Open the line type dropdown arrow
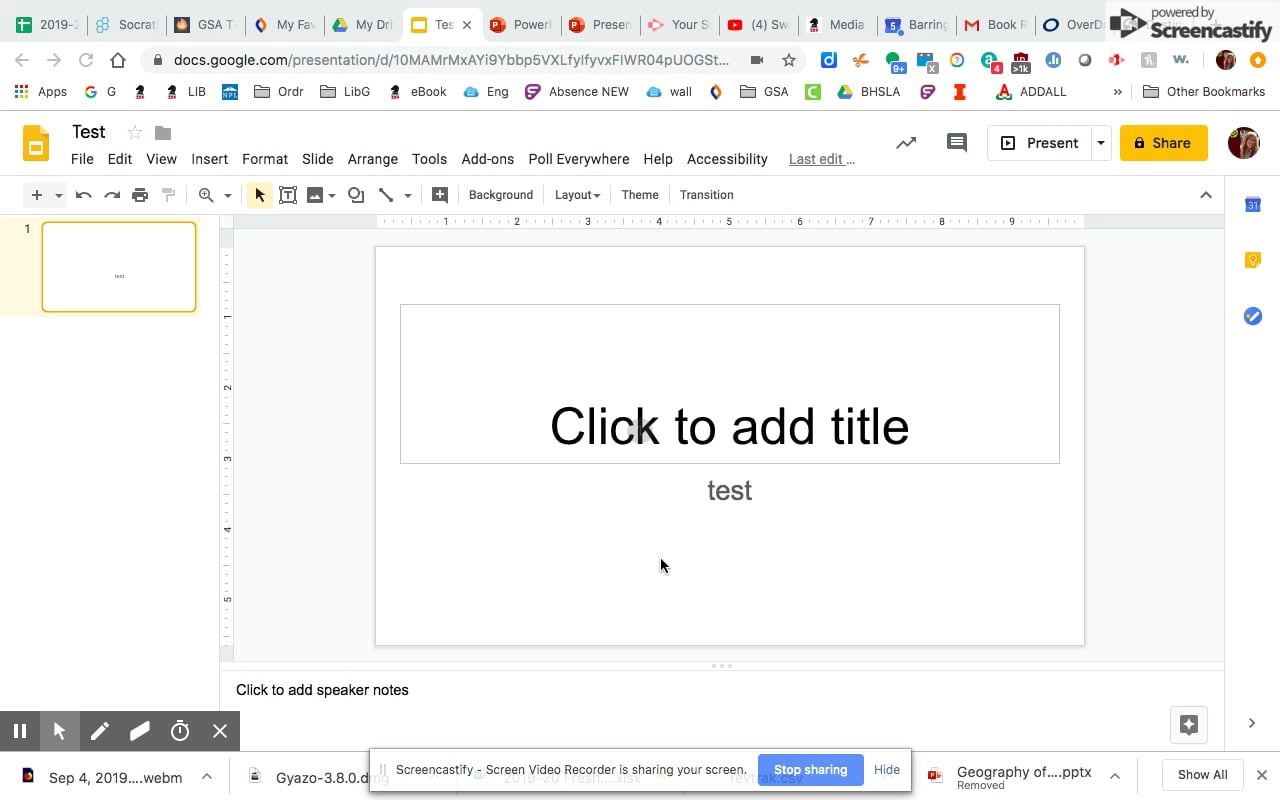This screenshot has height=800, width=1280. [408, 195]
